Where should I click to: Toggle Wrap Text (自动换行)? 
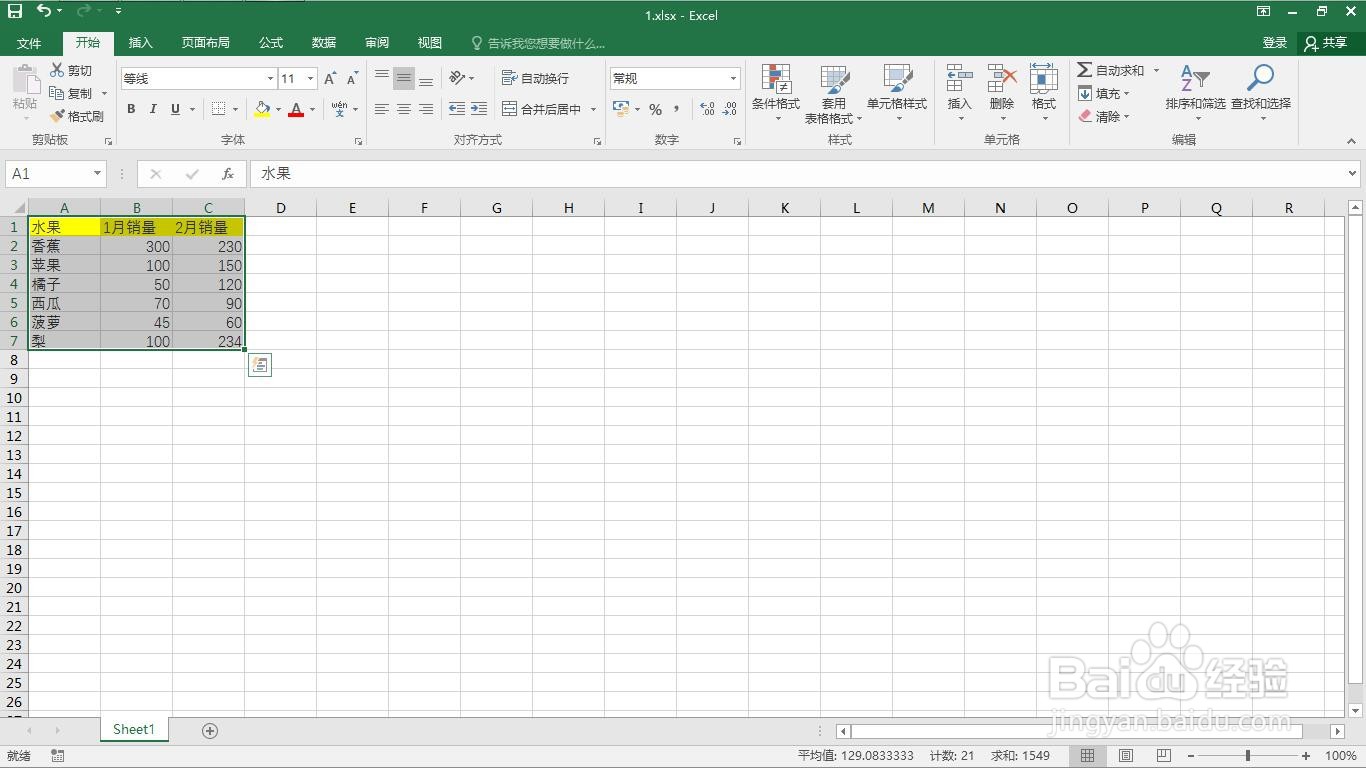[x=535, y=78]
